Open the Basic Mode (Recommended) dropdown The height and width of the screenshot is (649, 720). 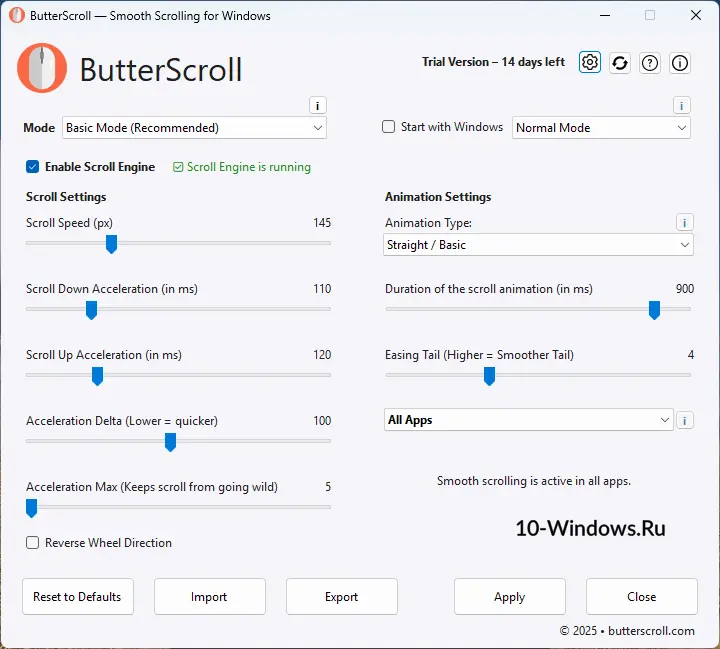pos(194,128)
